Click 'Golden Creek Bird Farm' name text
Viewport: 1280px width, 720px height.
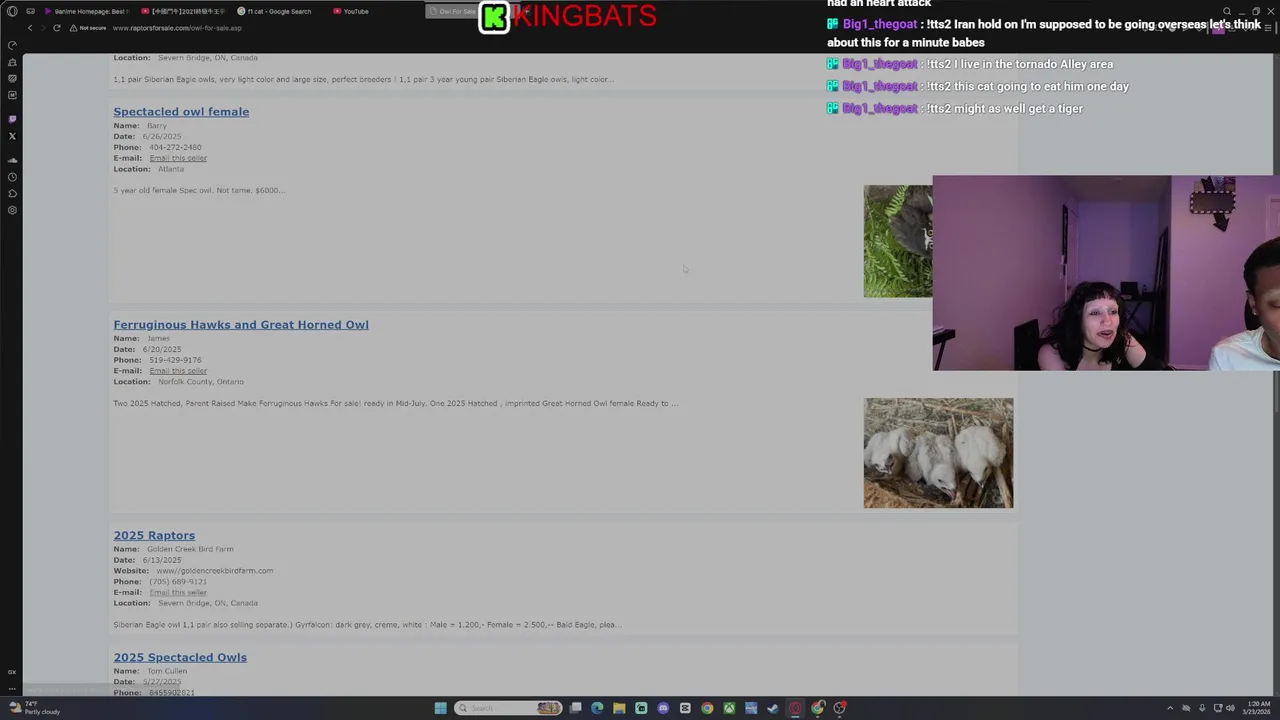pos(190,549)
